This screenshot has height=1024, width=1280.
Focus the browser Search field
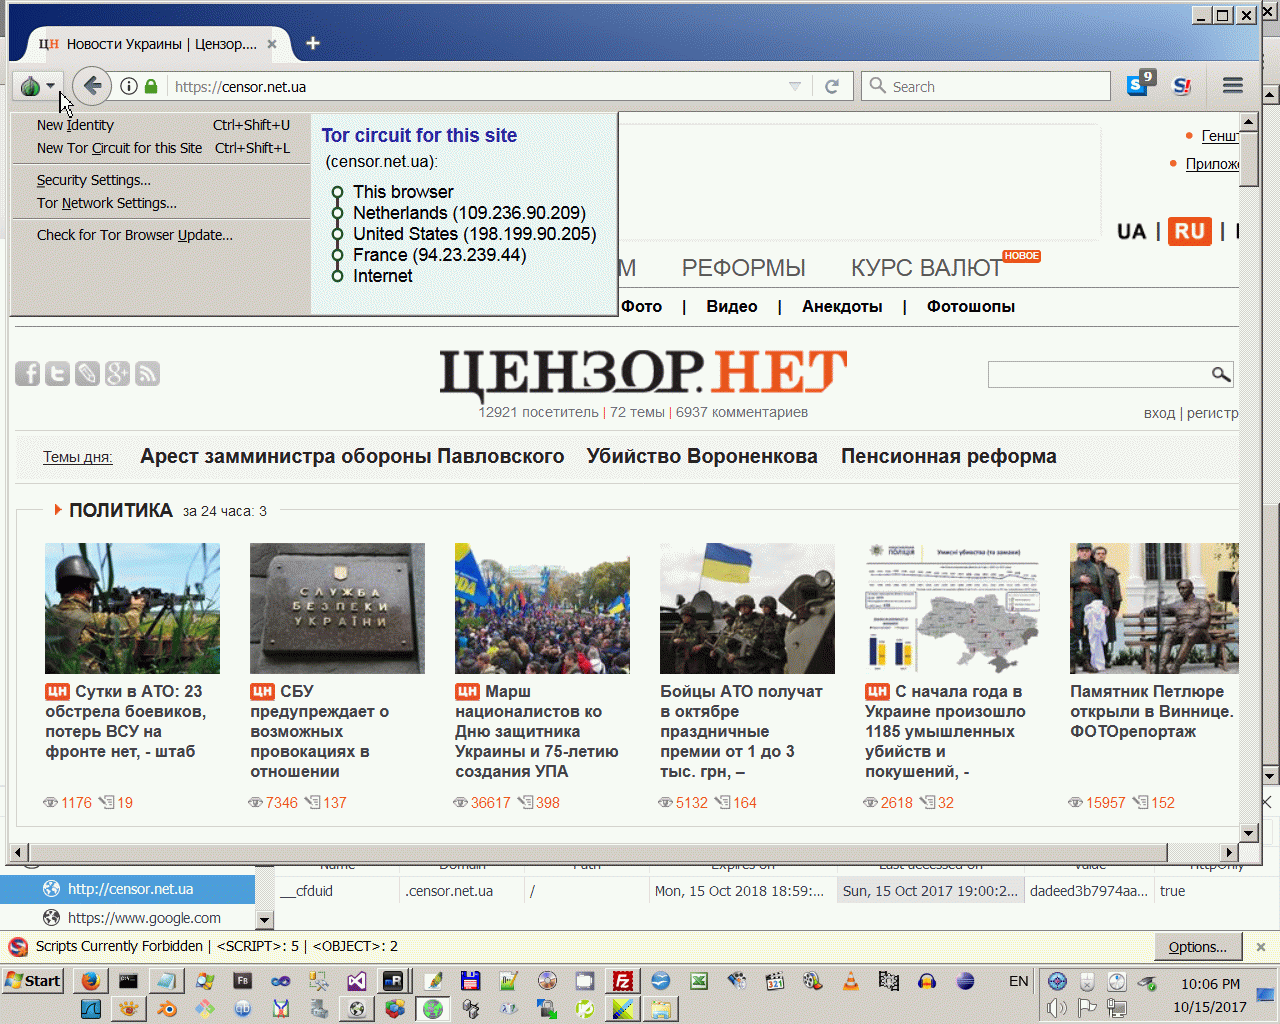pyautogui.click(x=986, y=86)
